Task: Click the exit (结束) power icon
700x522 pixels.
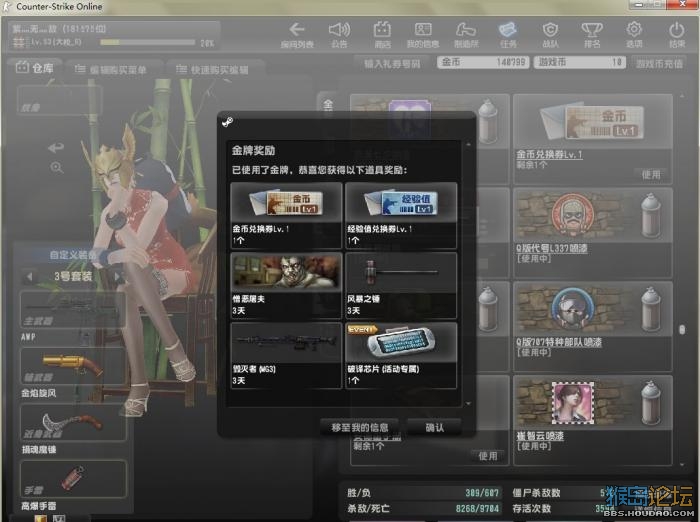Action: pos(677,34)
